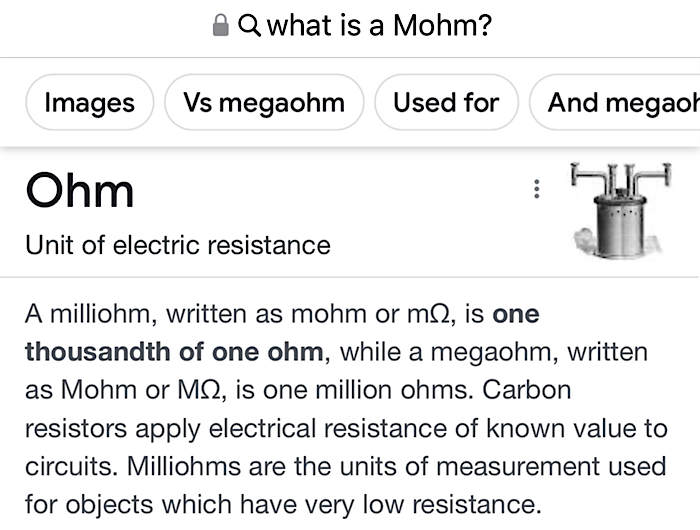Viewport: 700px width, 530px height.
Task: Click the 'Unit of electric resistance' subtitle
Action: coord(178,244)
